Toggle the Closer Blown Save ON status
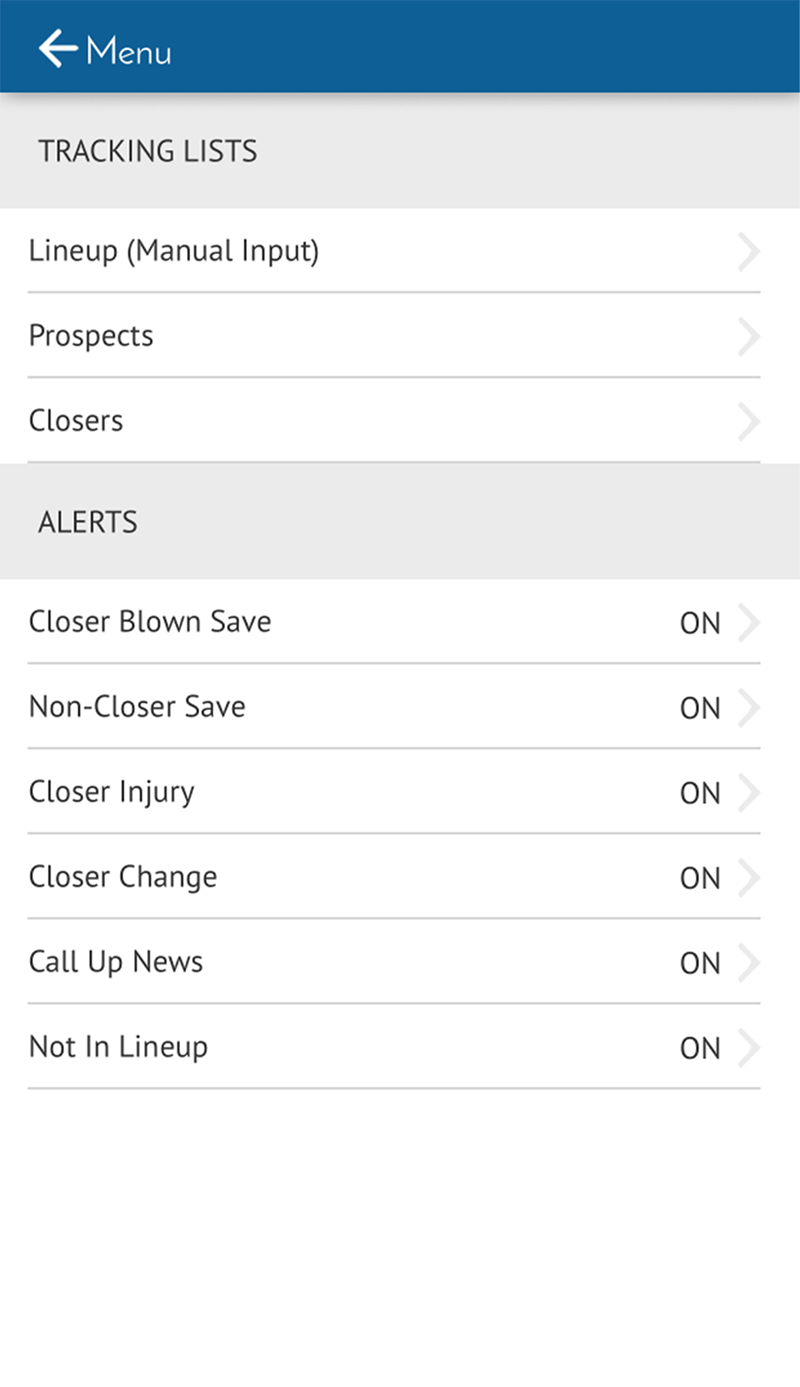 pyautogui.click(x=700, y=623)
